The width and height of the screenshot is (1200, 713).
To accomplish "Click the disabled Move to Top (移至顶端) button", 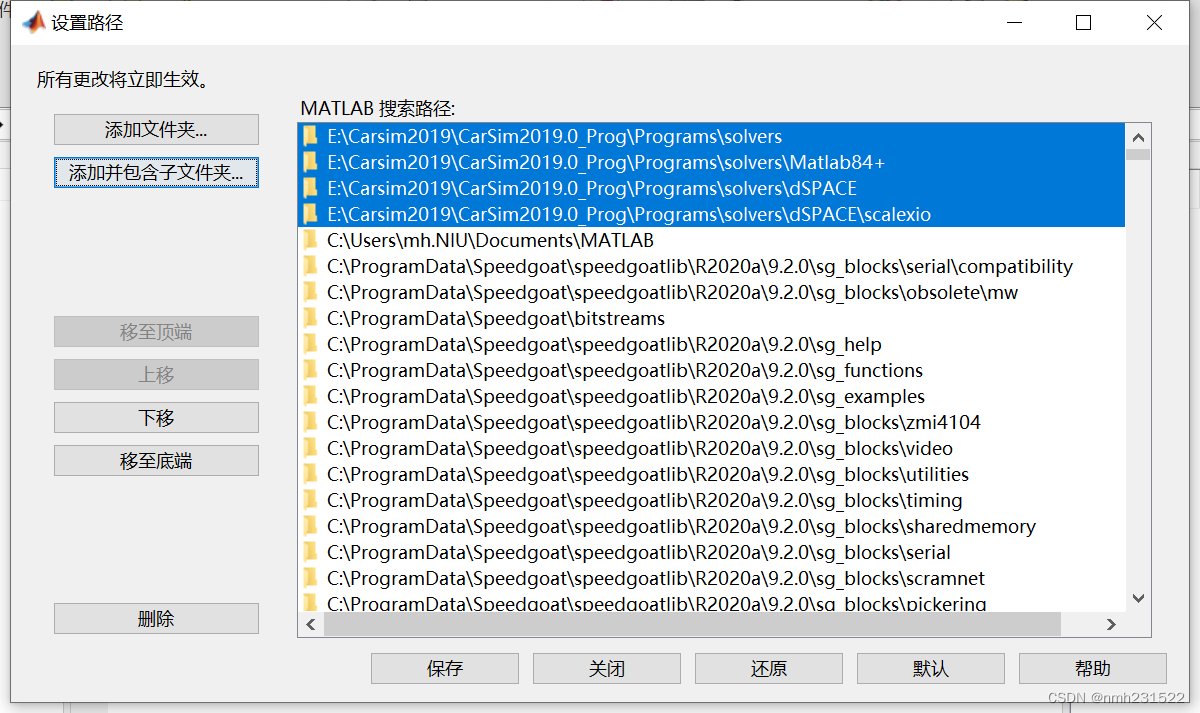I will tap(156, 332).
